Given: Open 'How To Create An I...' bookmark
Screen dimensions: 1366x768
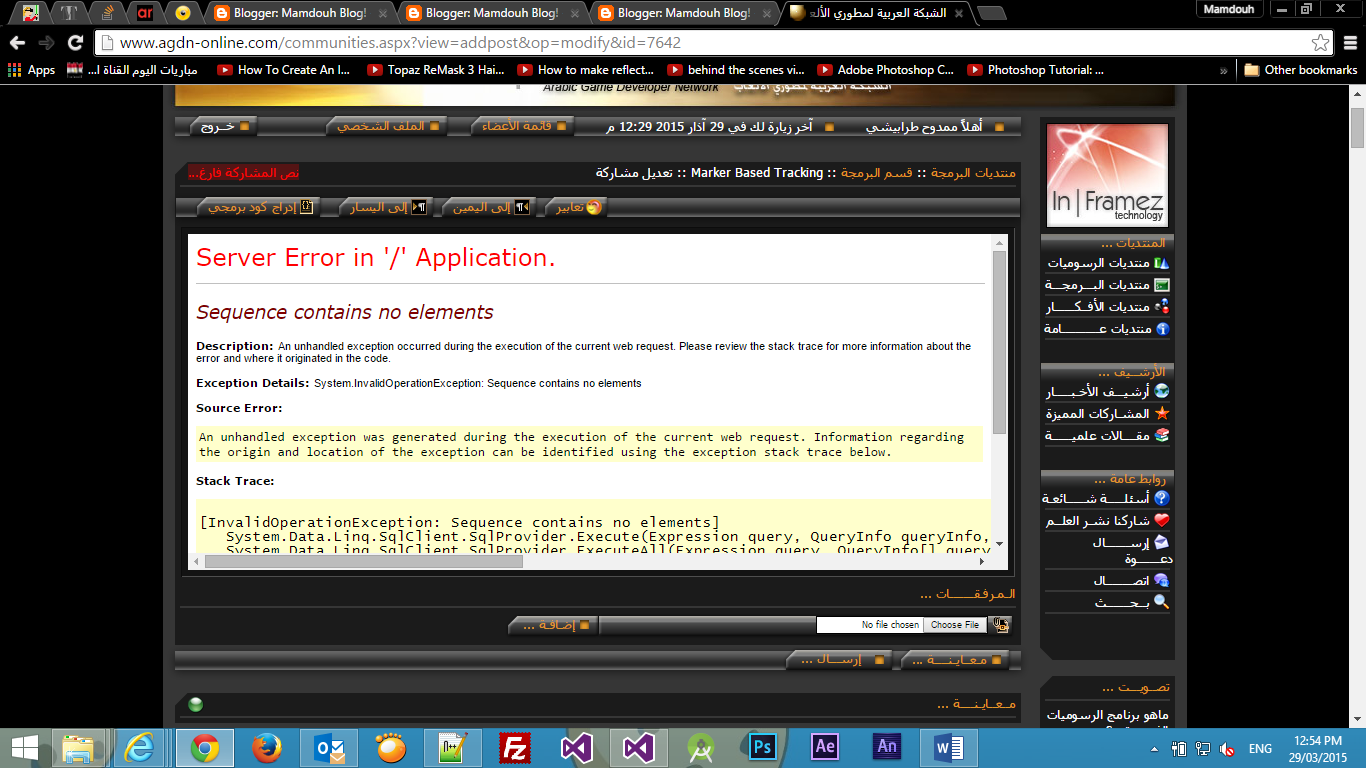Looking at the screenshot, I should [x=284, y=70].
